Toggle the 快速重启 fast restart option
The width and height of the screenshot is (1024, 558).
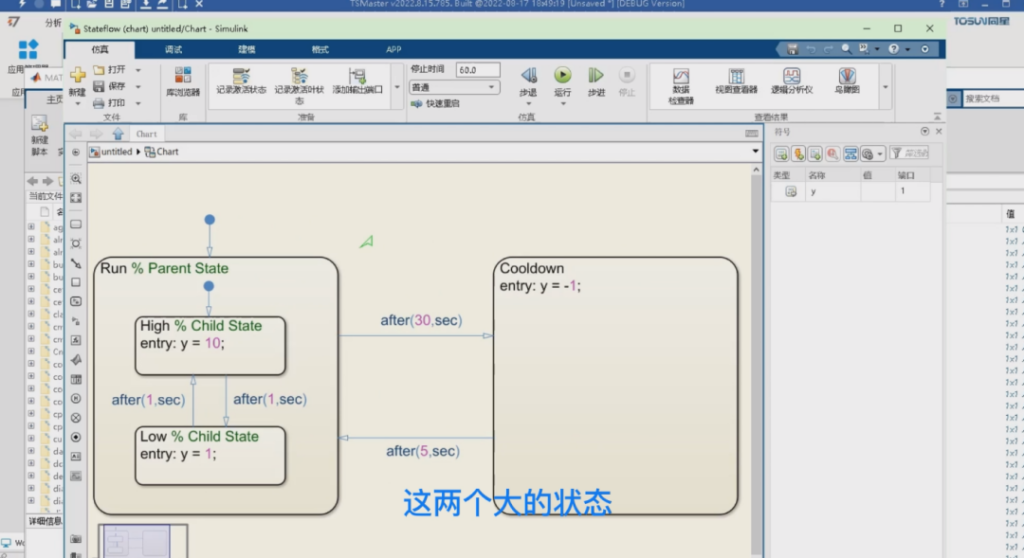[x=435, y=103]
